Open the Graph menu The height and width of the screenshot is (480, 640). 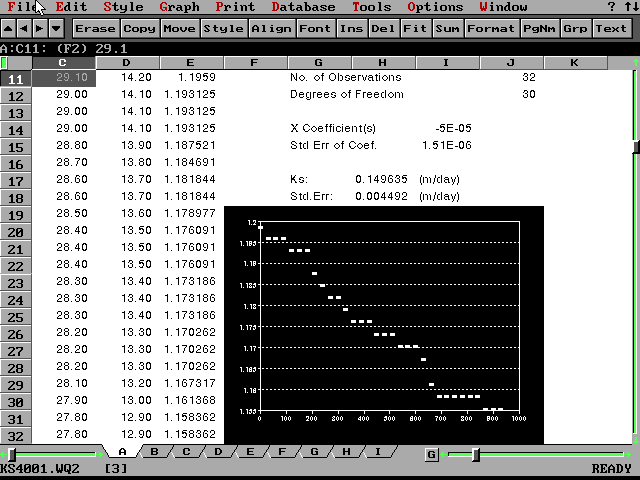pos(179,7)
